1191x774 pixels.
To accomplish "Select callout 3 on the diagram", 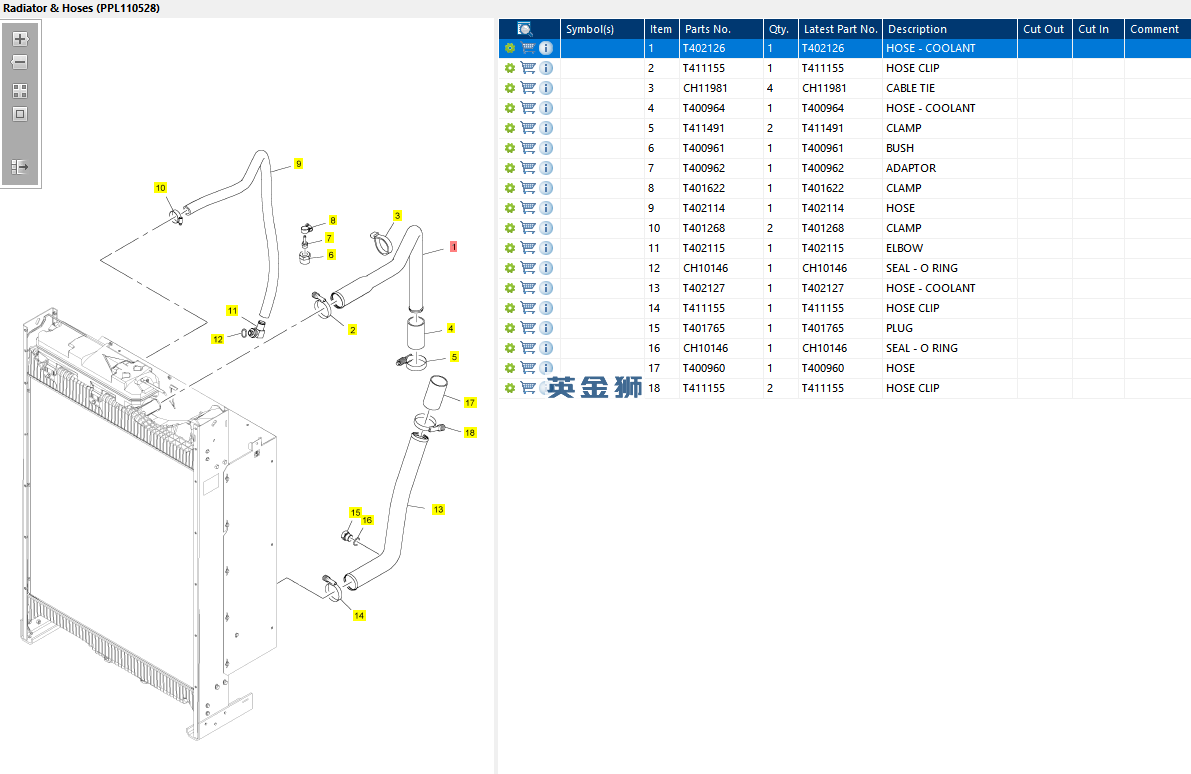I will point(397,216).
